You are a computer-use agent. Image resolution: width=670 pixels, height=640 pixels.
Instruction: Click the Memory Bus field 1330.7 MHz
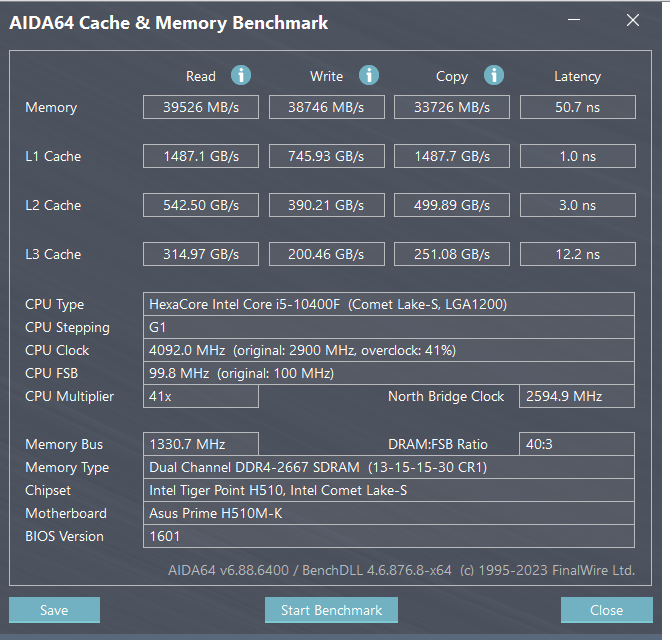[x=201, y=444]
